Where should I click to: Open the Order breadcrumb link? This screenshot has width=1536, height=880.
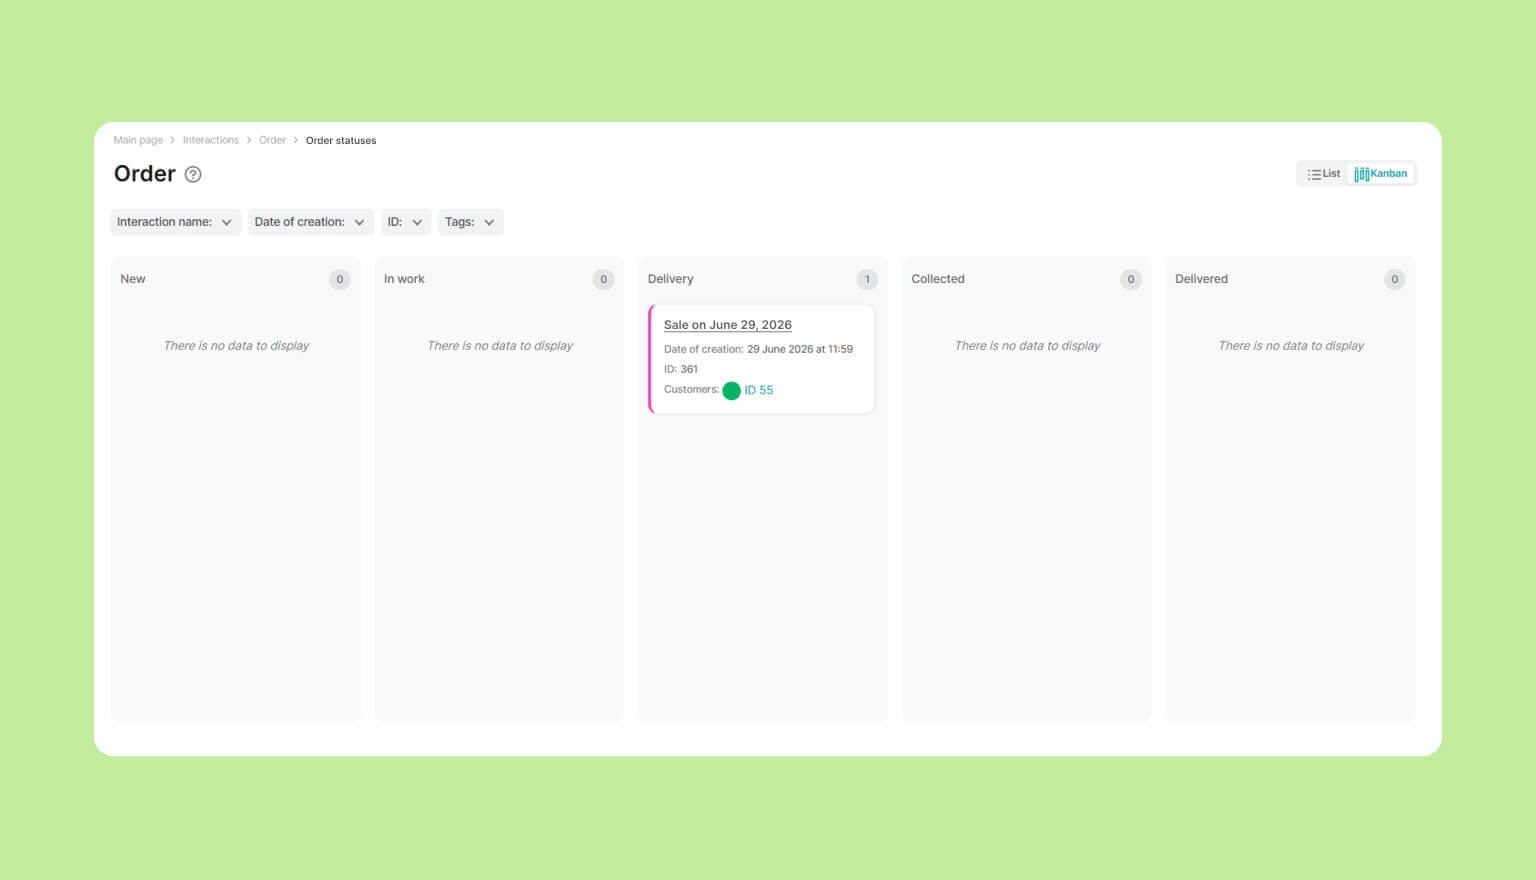pyautogui.click(x=272, y=140)
